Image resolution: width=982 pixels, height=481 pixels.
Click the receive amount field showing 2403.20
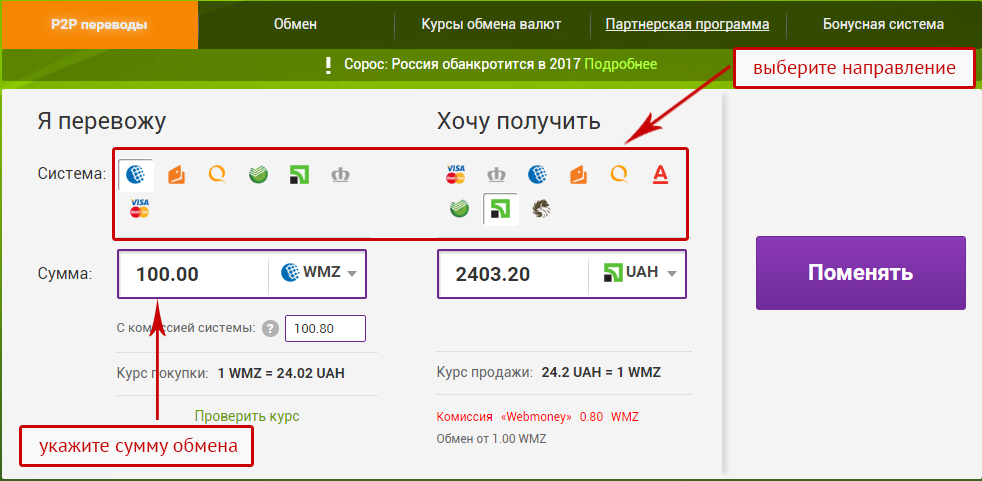(514, 274)
